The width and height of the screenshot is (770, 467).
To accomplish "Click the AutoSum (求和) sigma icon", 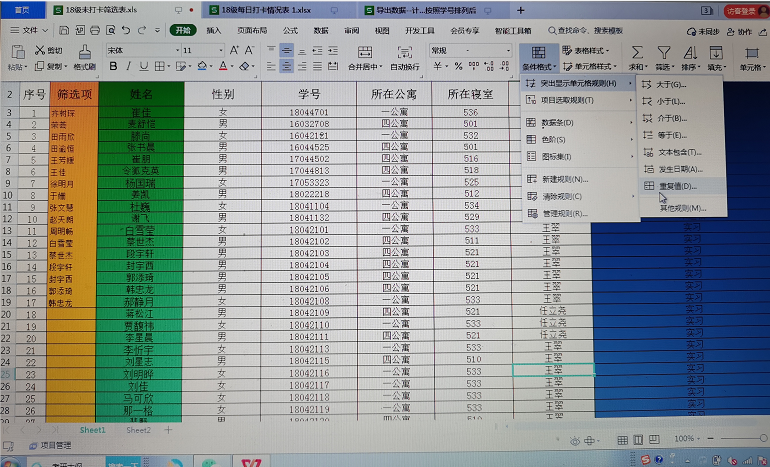I will (x=637, y=52).
